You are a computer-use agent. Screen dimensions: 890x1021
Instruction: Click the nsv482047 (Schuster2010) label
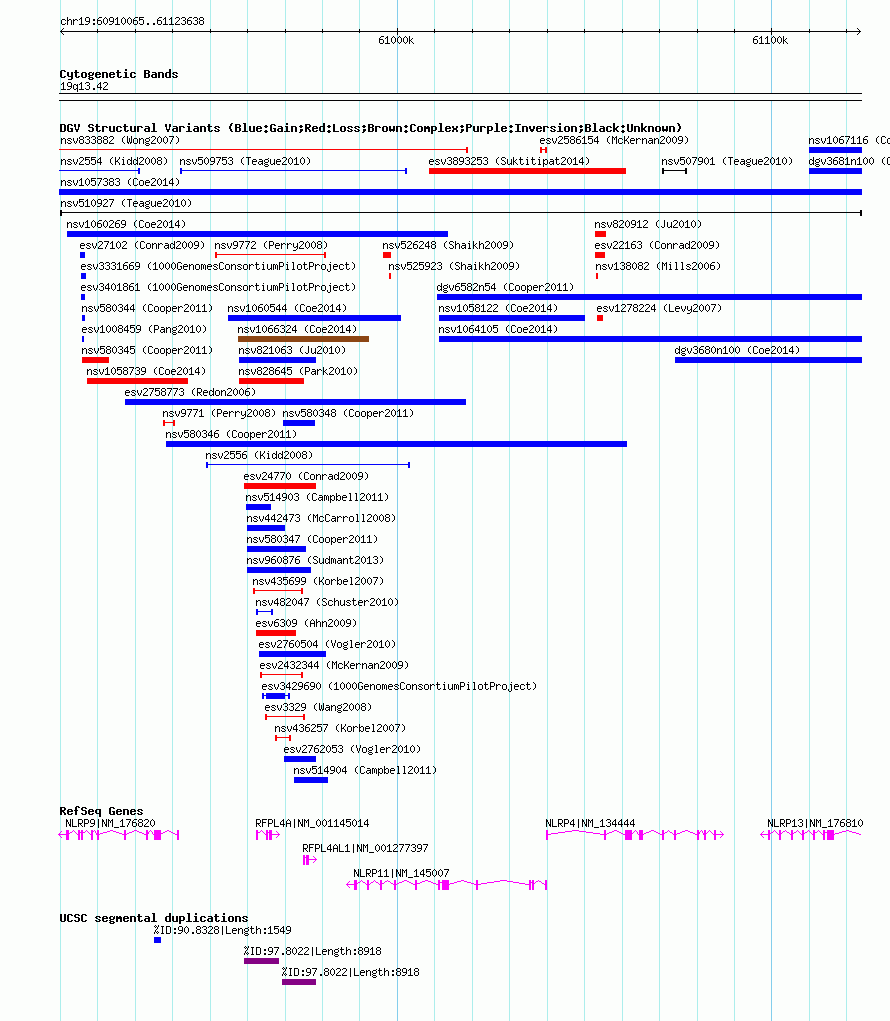coord(327,602)
